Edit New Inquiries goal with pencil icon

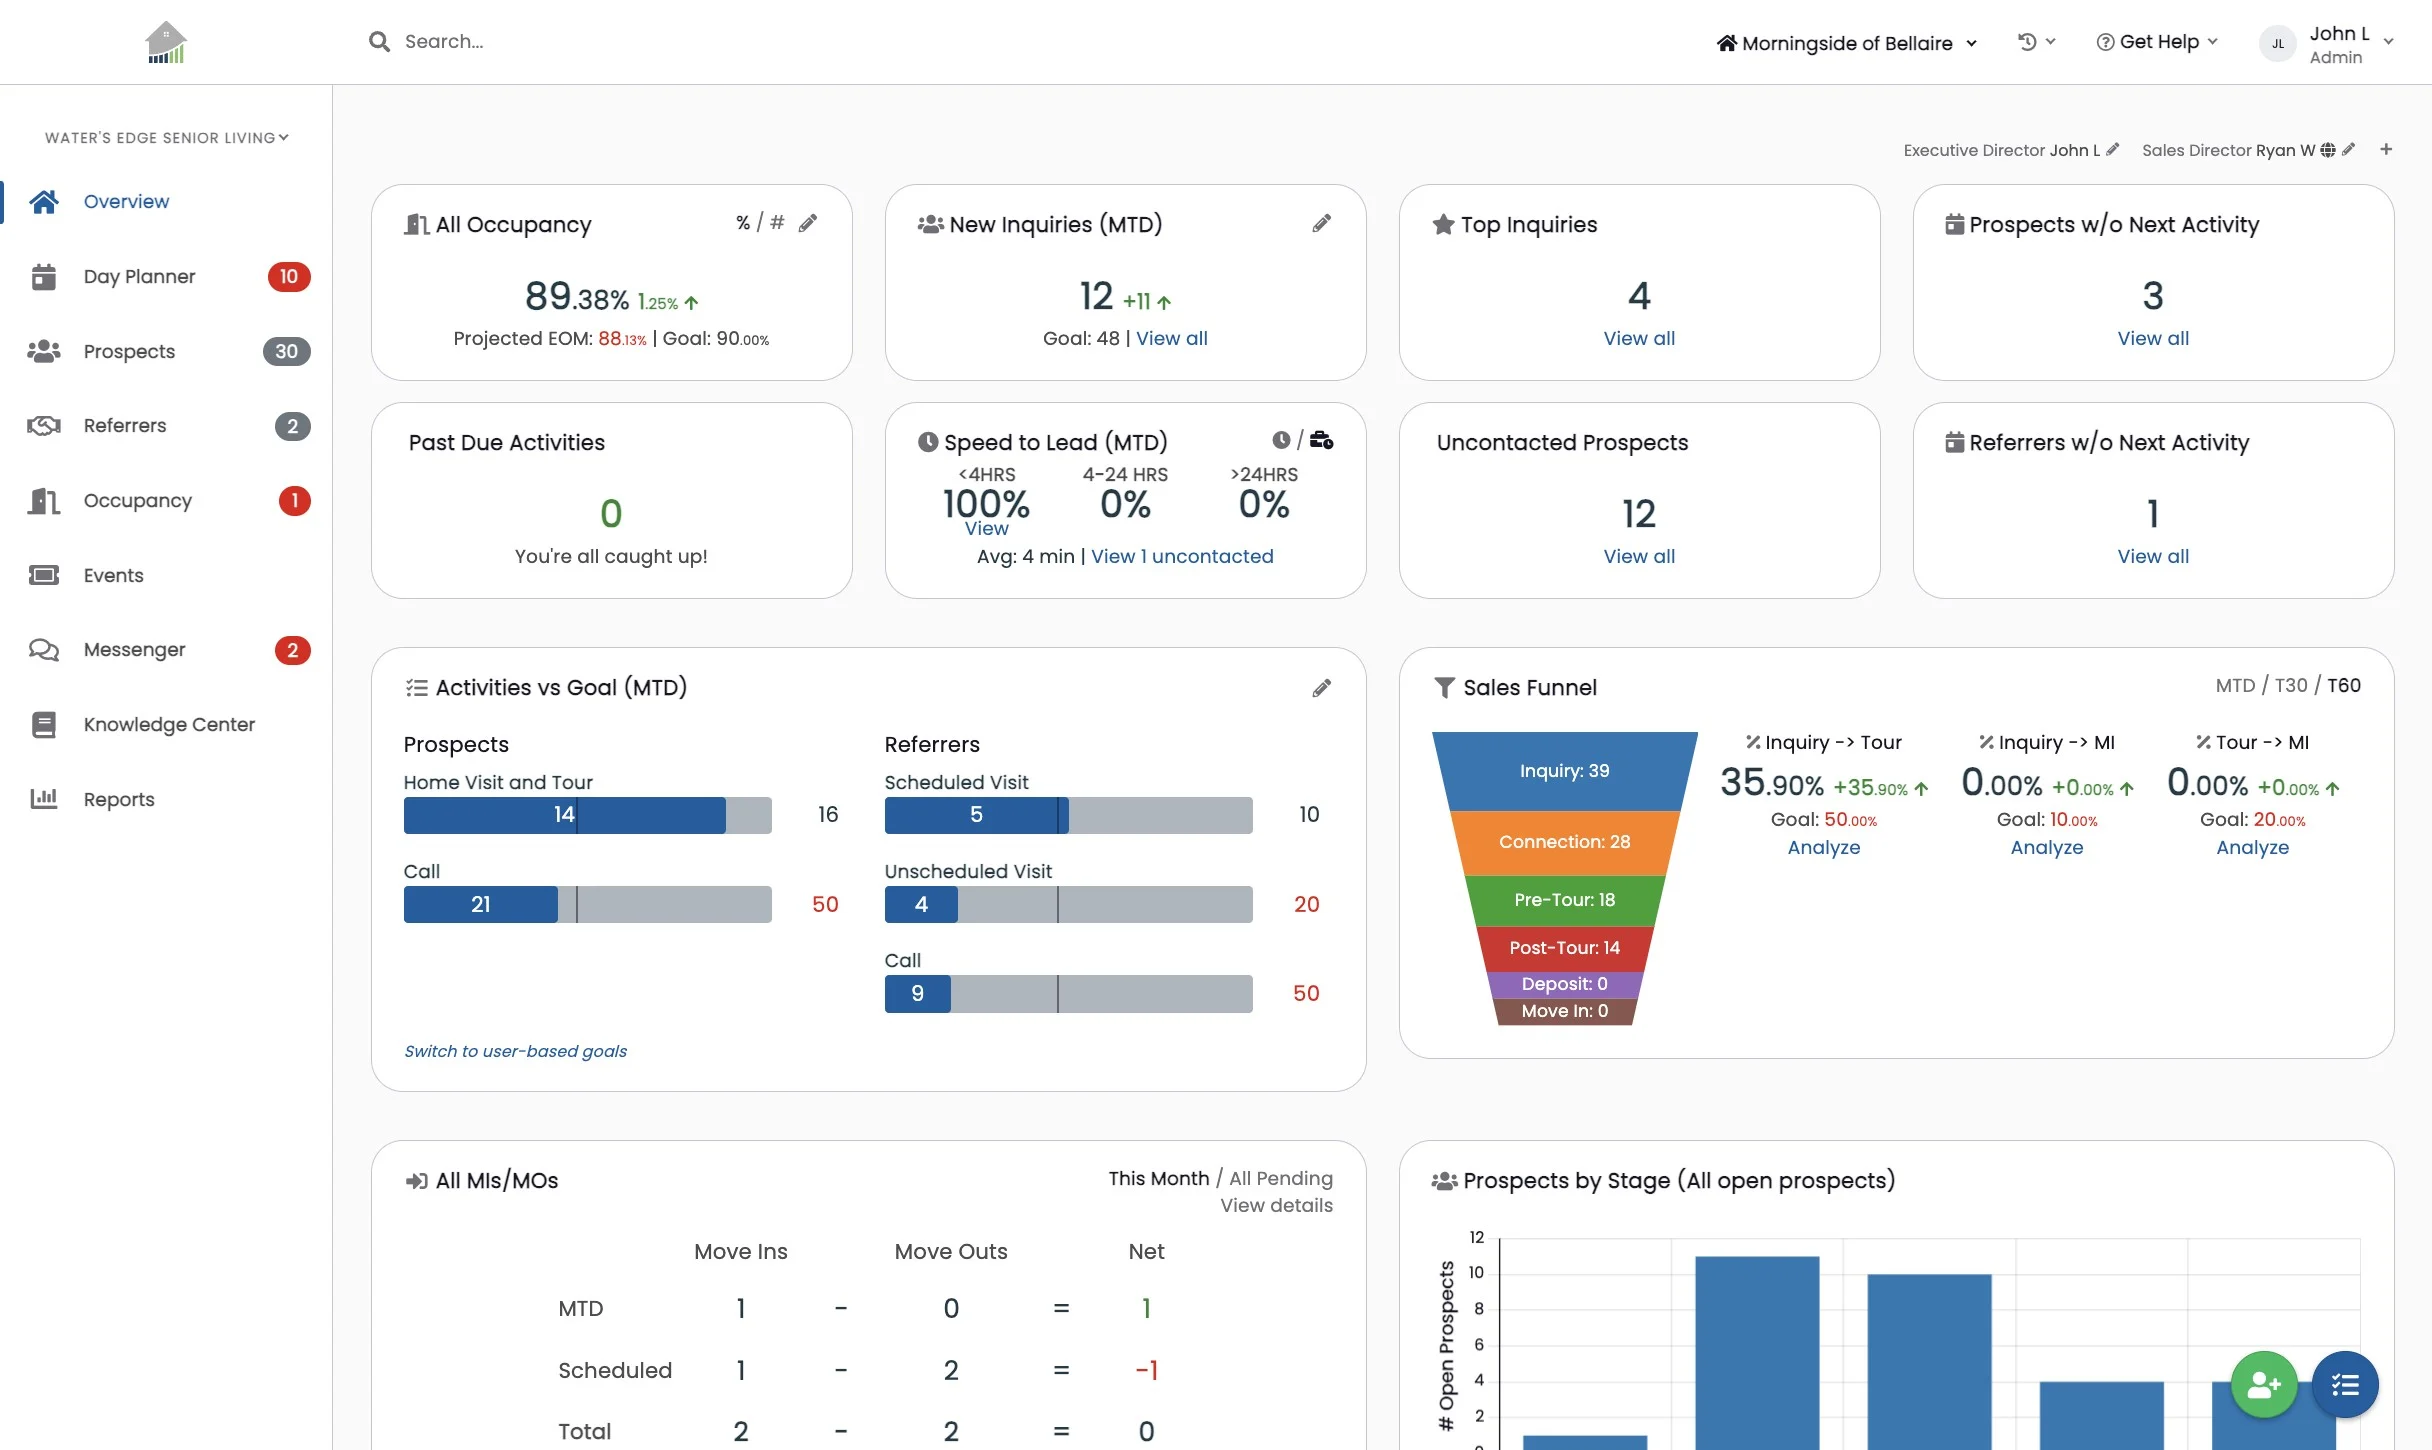pos(1321,223)
